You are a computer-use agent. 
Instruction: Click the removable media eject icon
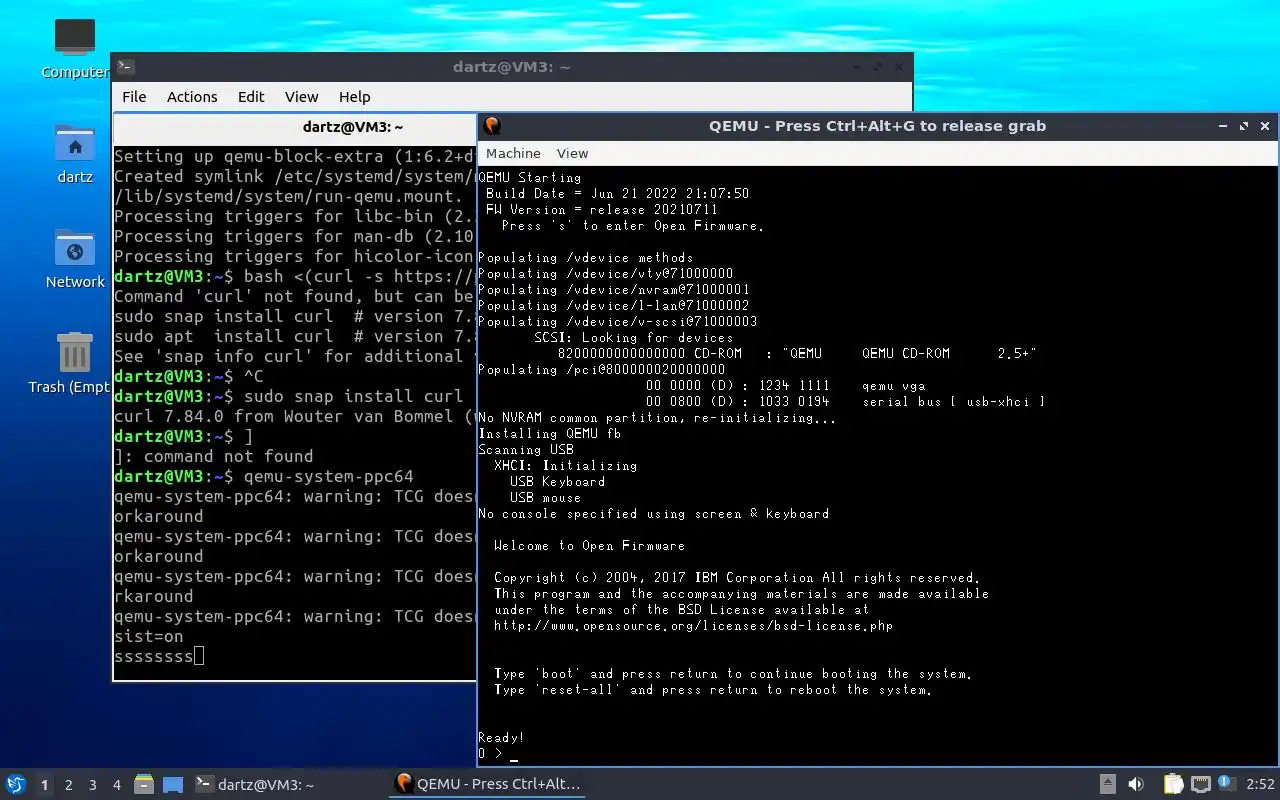[x=1108, y=784]
